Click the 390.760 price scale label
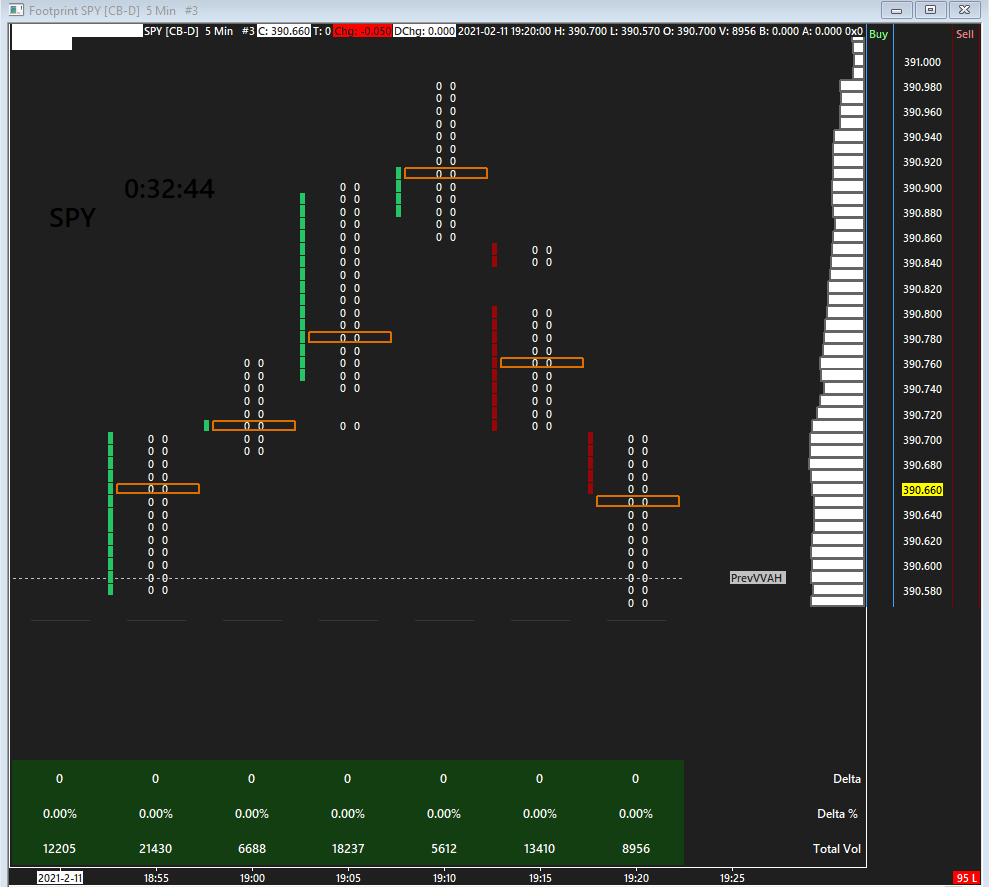Screen dimensions: 990x887 tap(922, 364)
